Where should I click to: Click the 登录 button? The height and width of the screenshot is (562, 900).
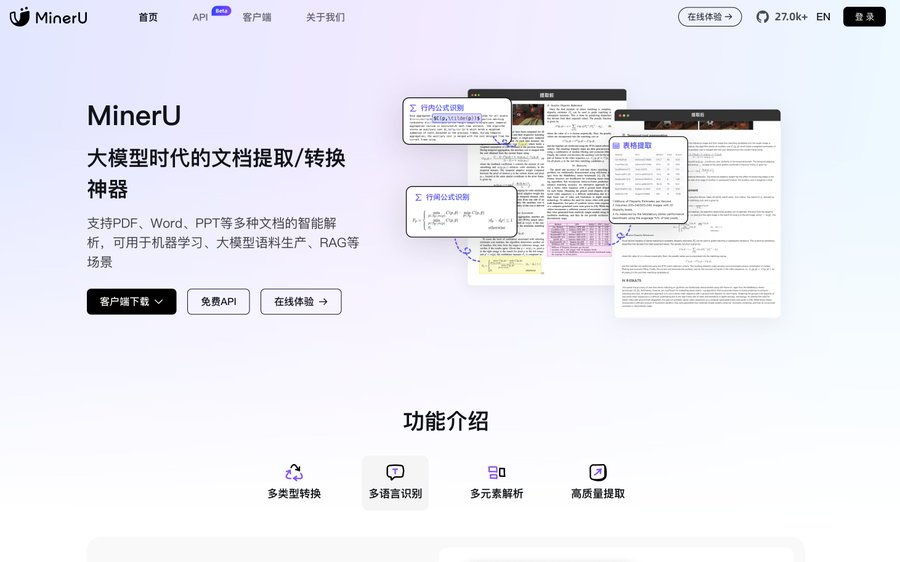coord(864,17)
